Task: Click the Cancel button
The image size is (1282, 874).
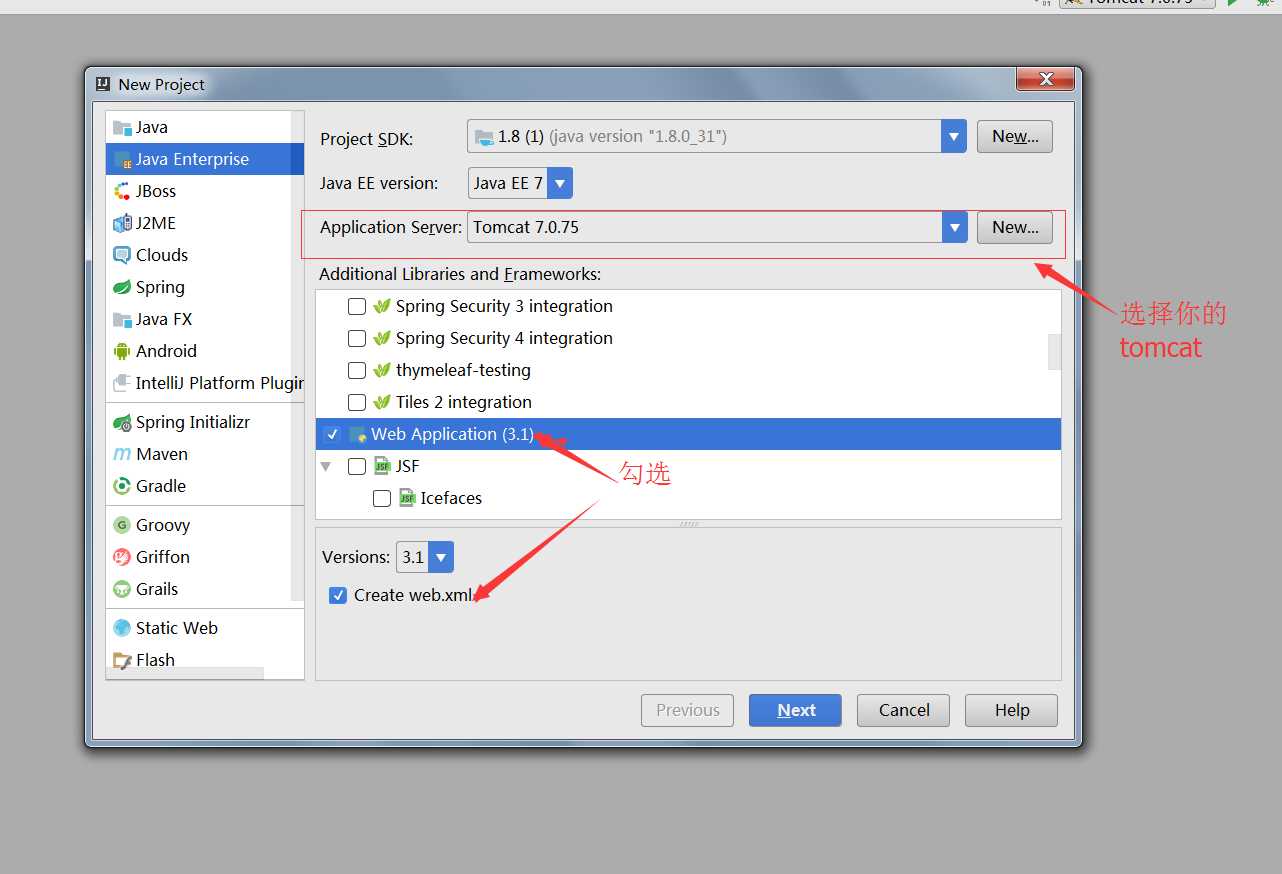Action: point(904,710)
